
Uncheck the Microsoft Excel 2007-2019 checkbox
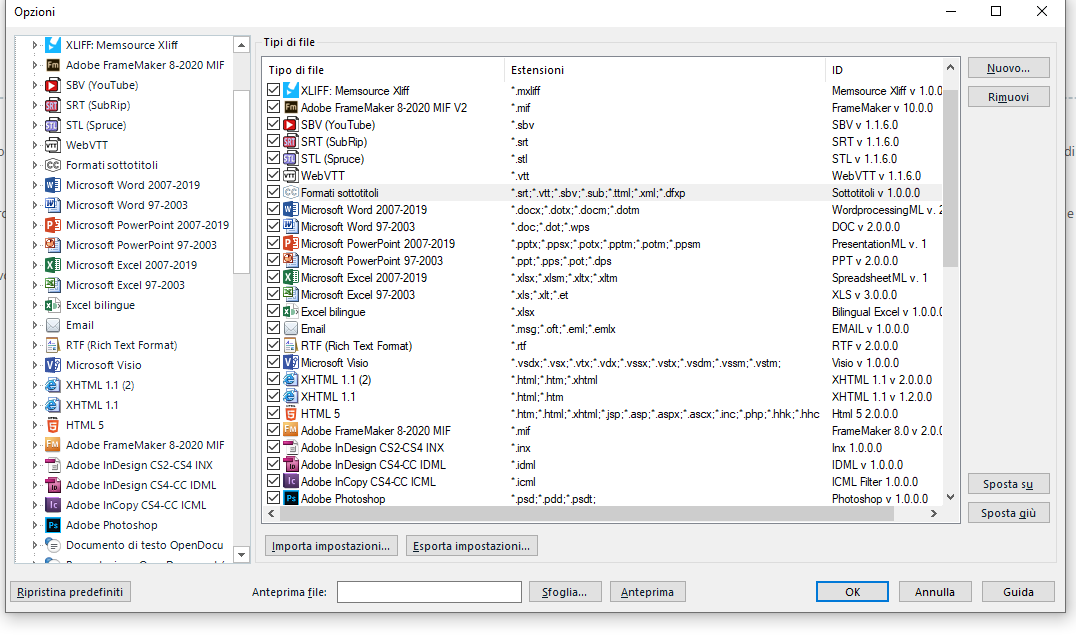tap(274, 277)
